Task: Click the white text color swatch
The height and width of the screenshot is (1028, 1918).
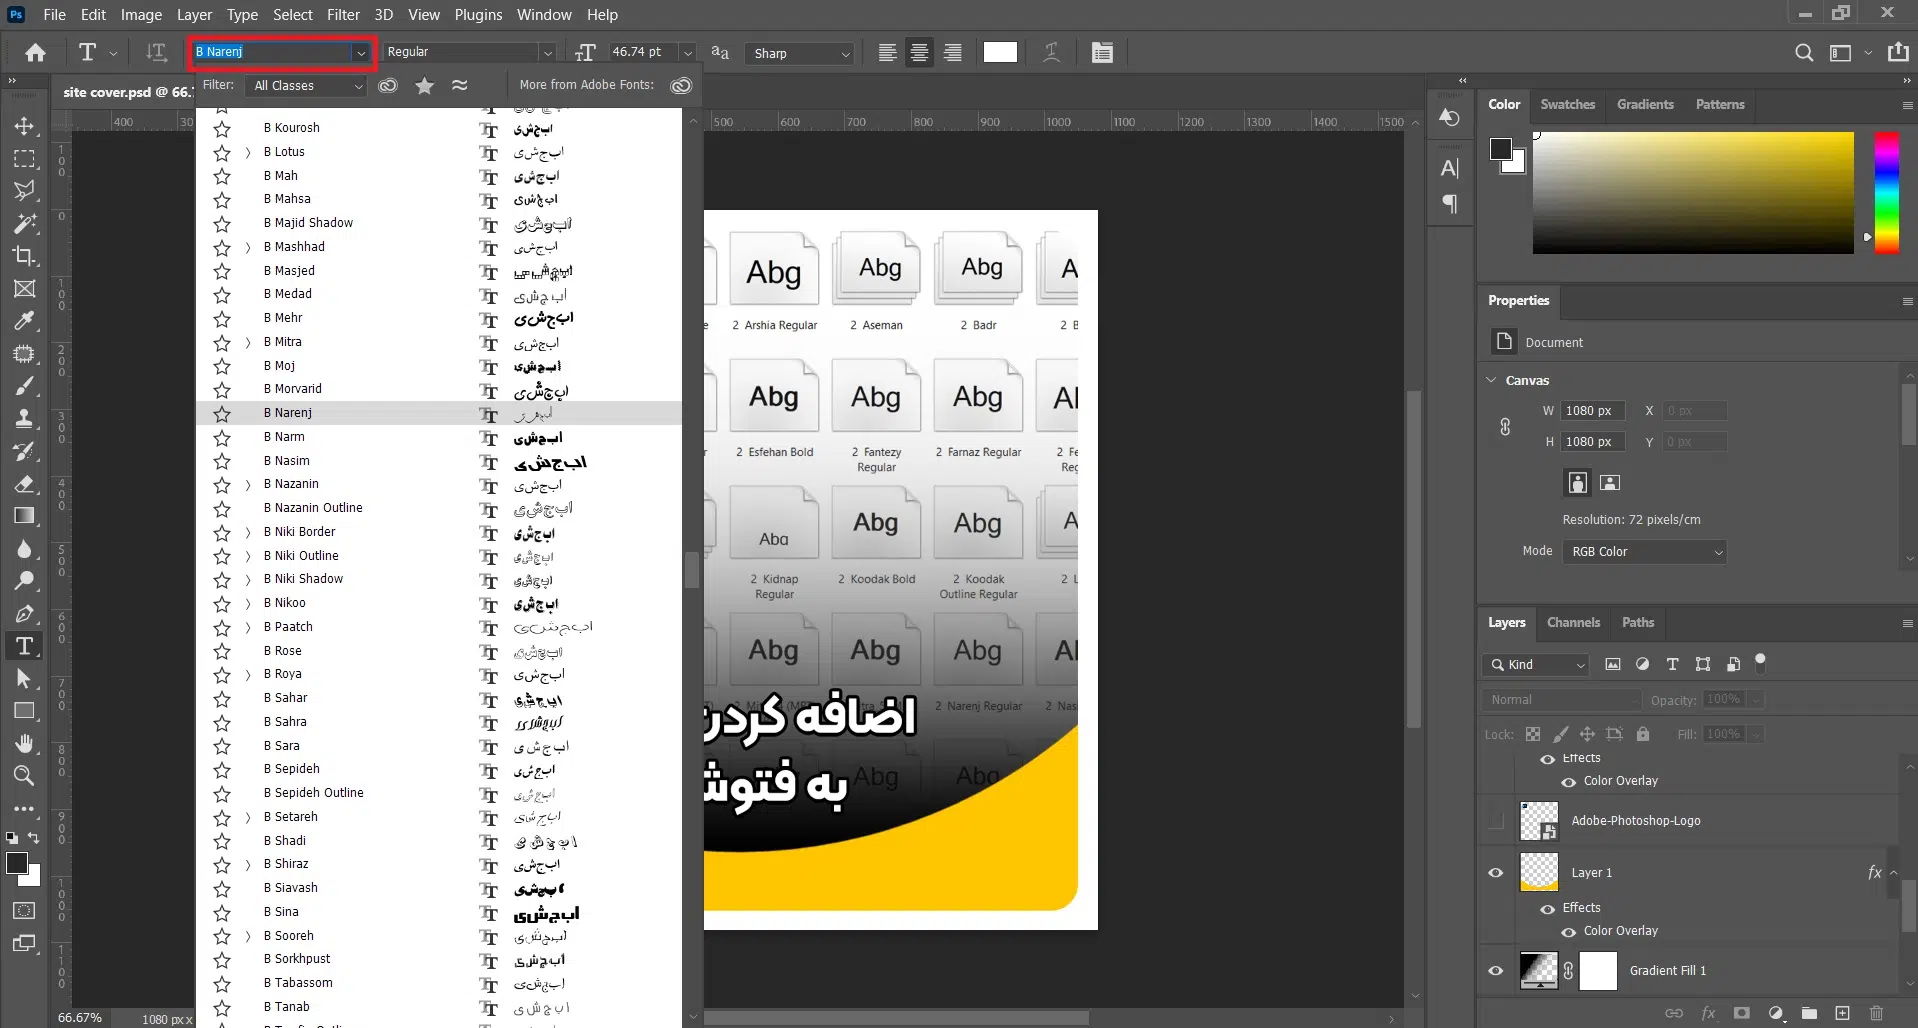Action: [x=1000, y=53]
